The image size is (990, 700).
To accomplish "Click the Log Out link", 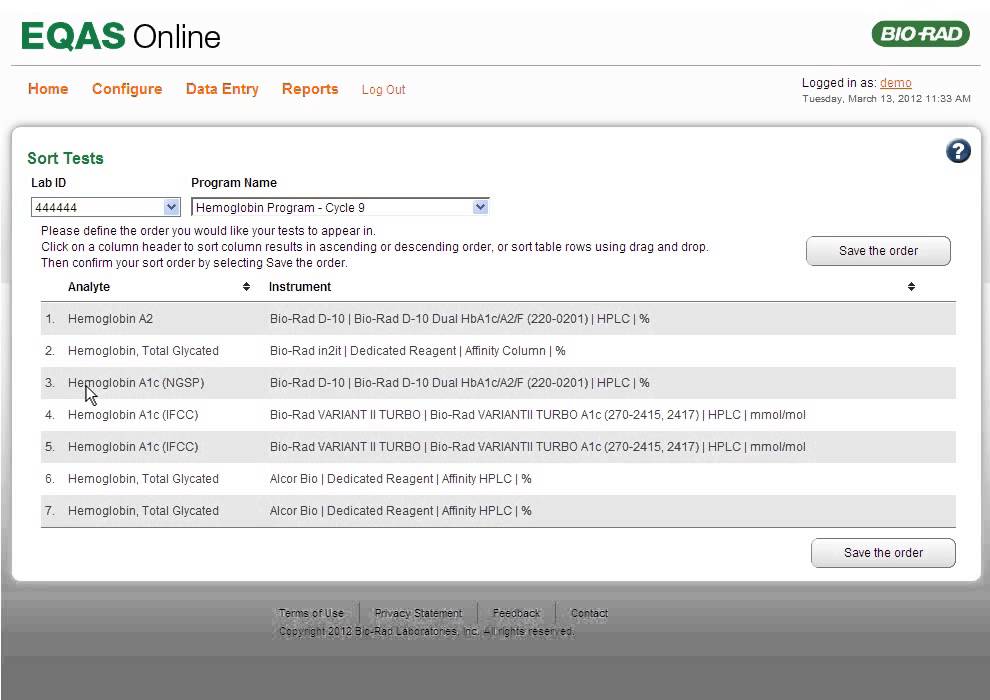I will click(383, 90).
